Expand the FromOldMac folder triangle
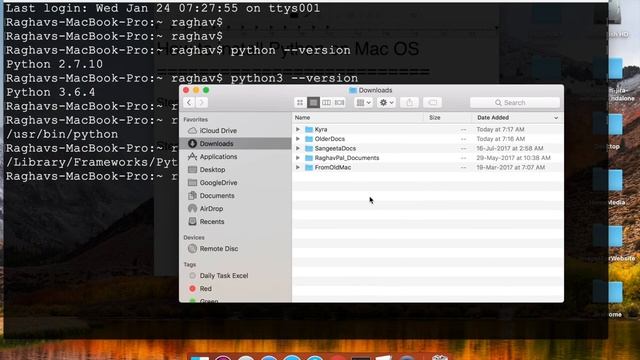 (x=298, y=167)
